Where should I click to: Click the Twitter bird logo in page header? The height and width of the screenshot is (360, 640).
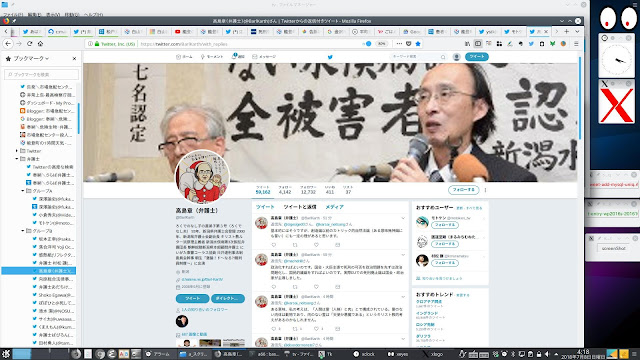pos(330,57)
